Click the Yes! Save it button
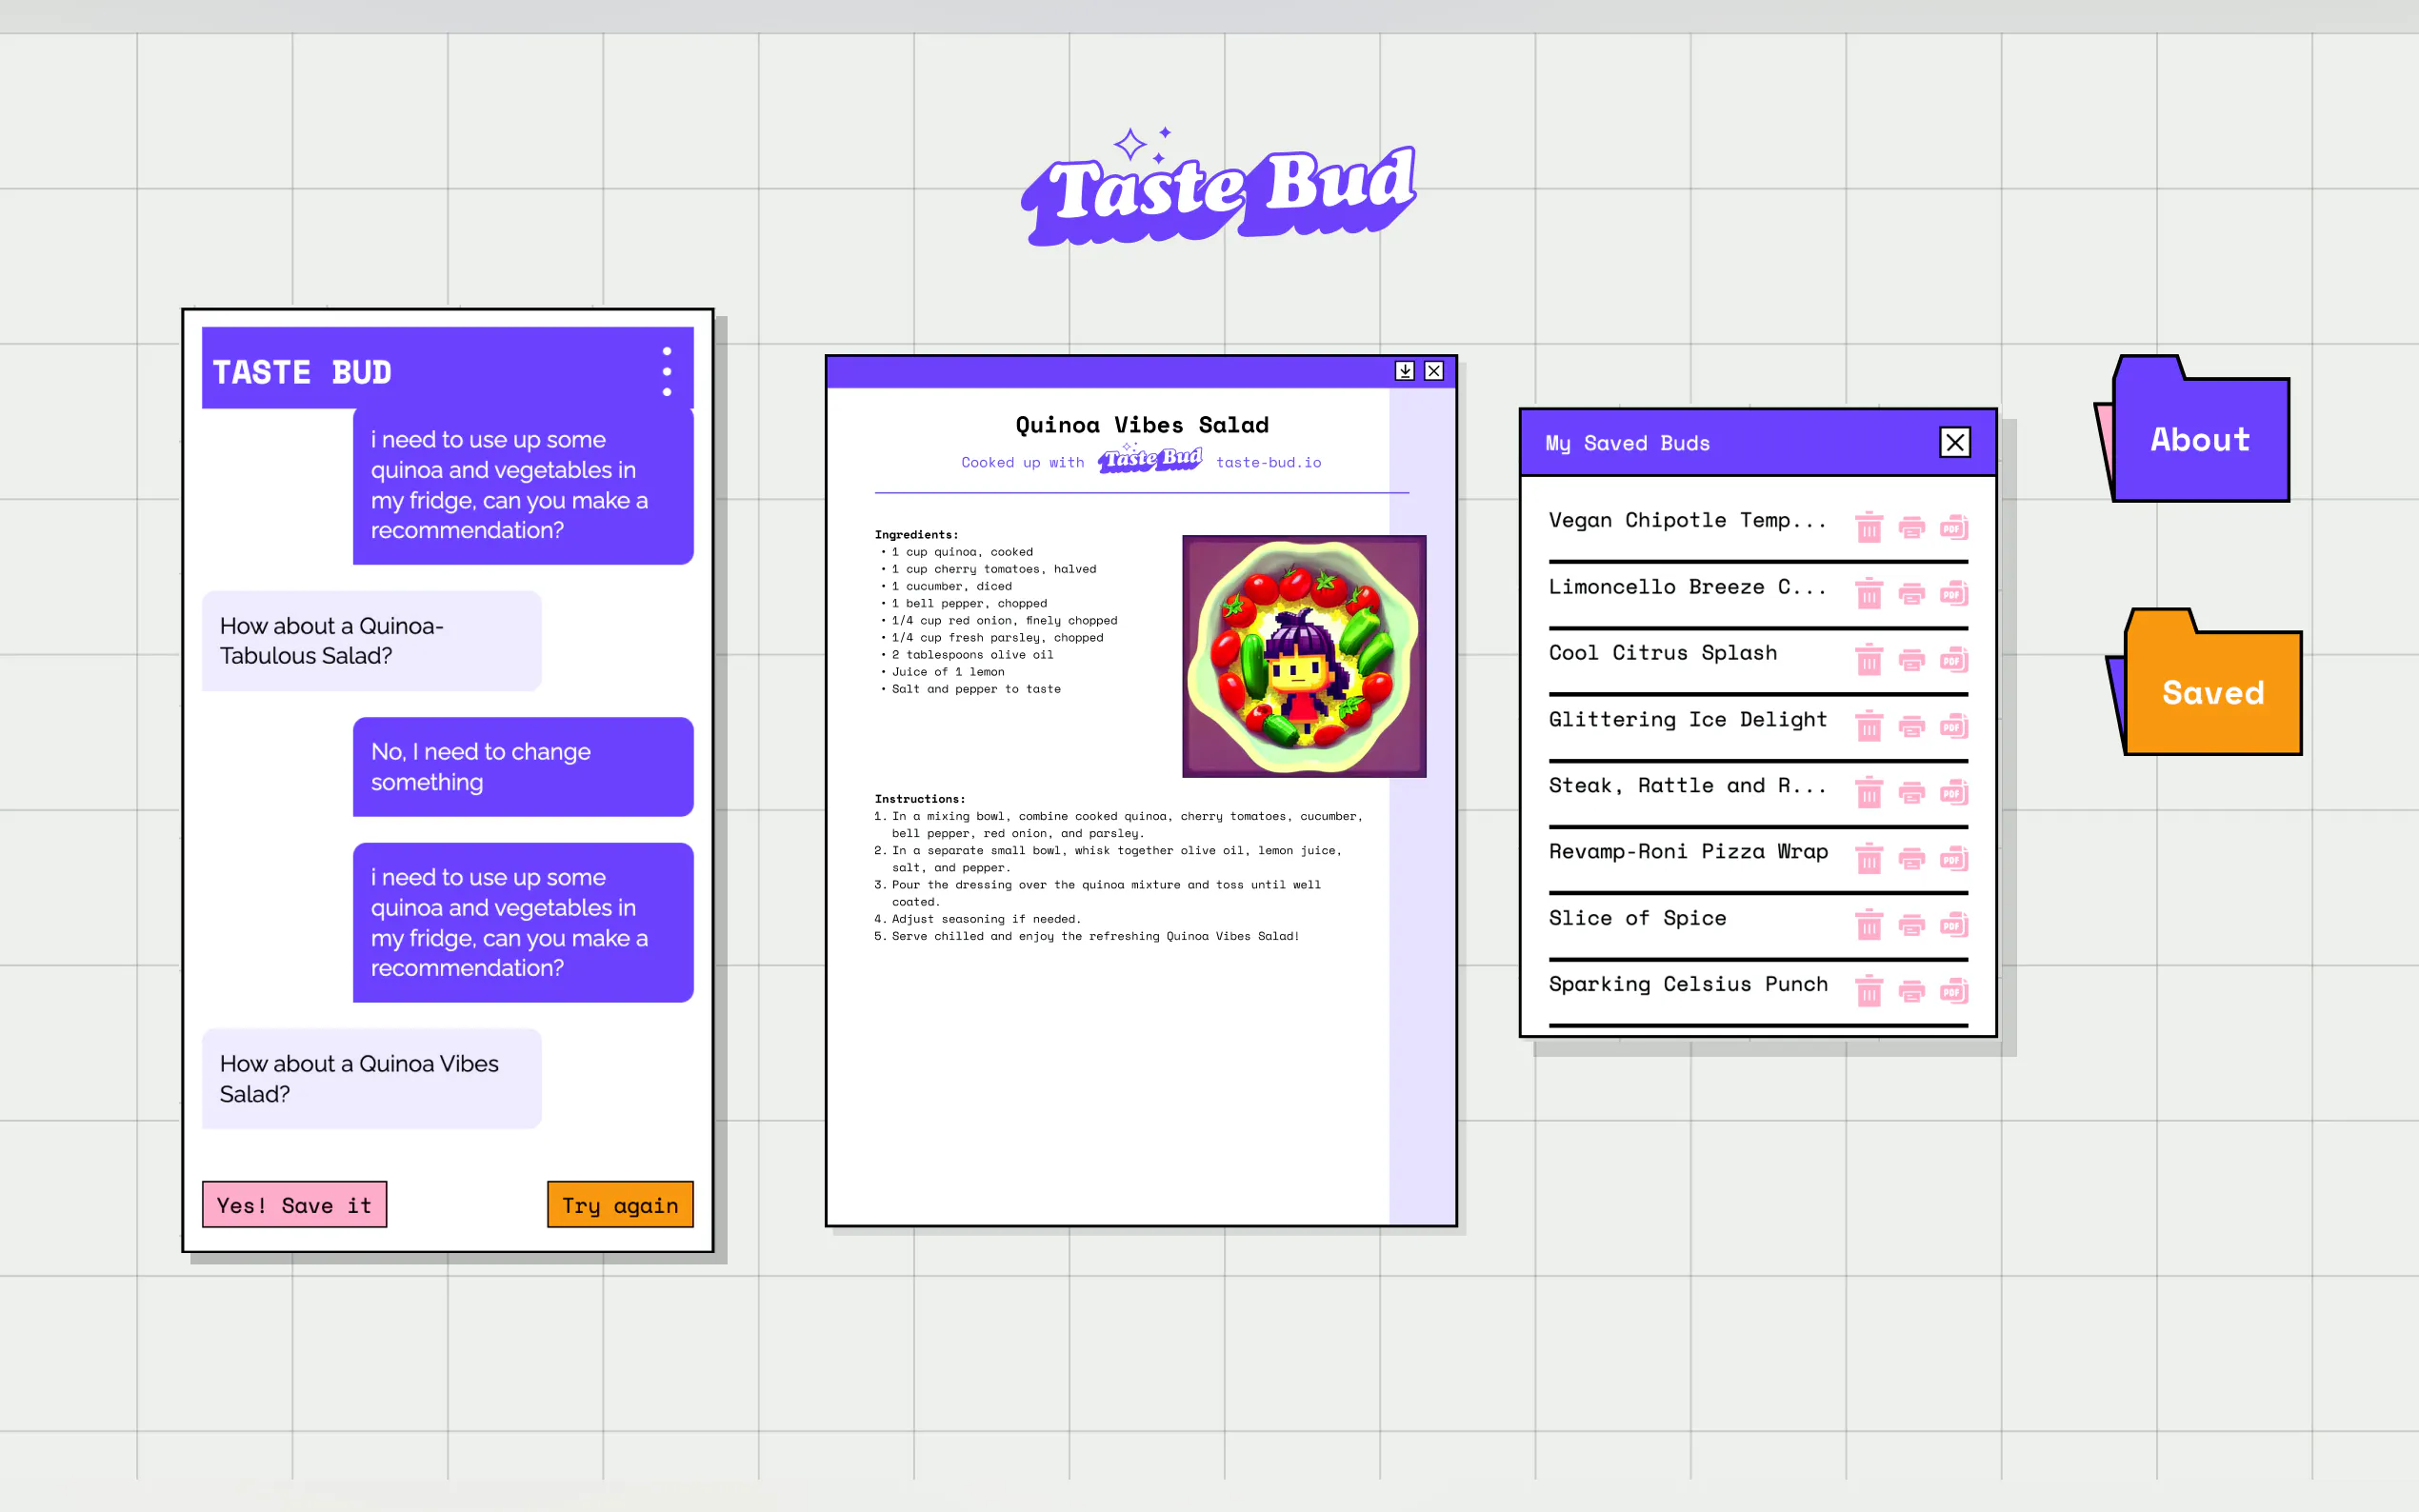 [x=294, y=1205]
